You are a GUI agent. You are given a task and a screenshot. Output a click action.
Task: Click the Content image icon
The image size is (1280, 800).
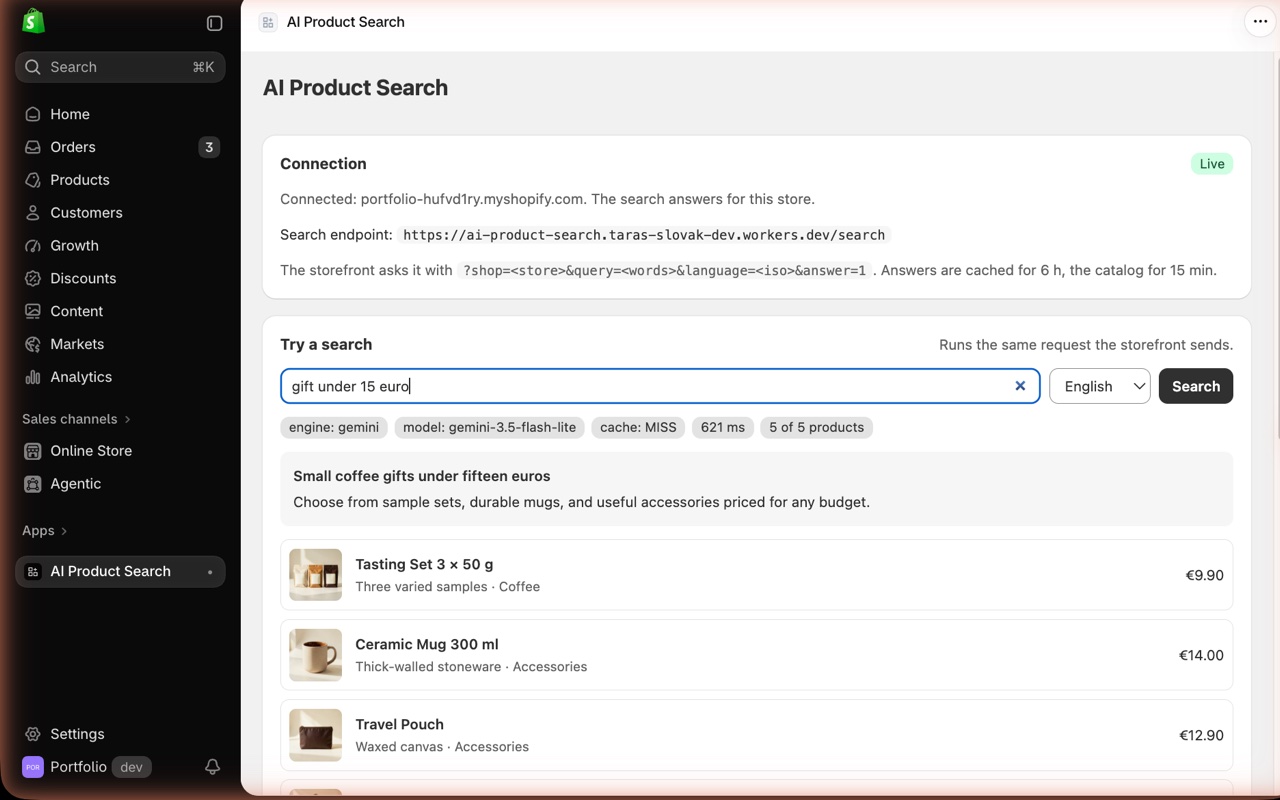[33, 311]
